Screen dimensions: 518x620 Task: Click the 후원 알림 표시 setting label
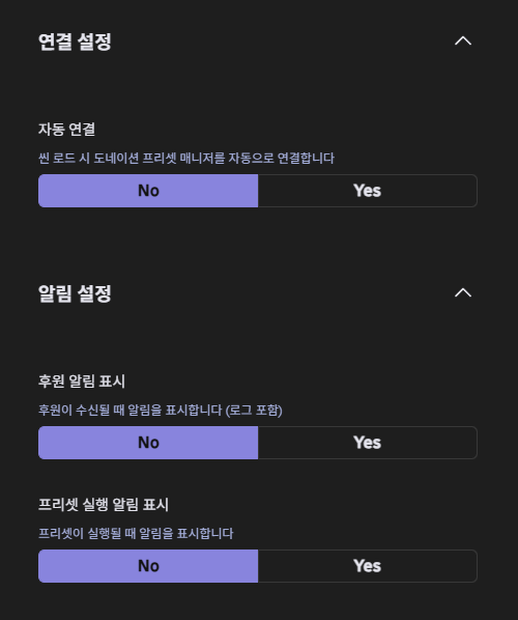point(82,381)
